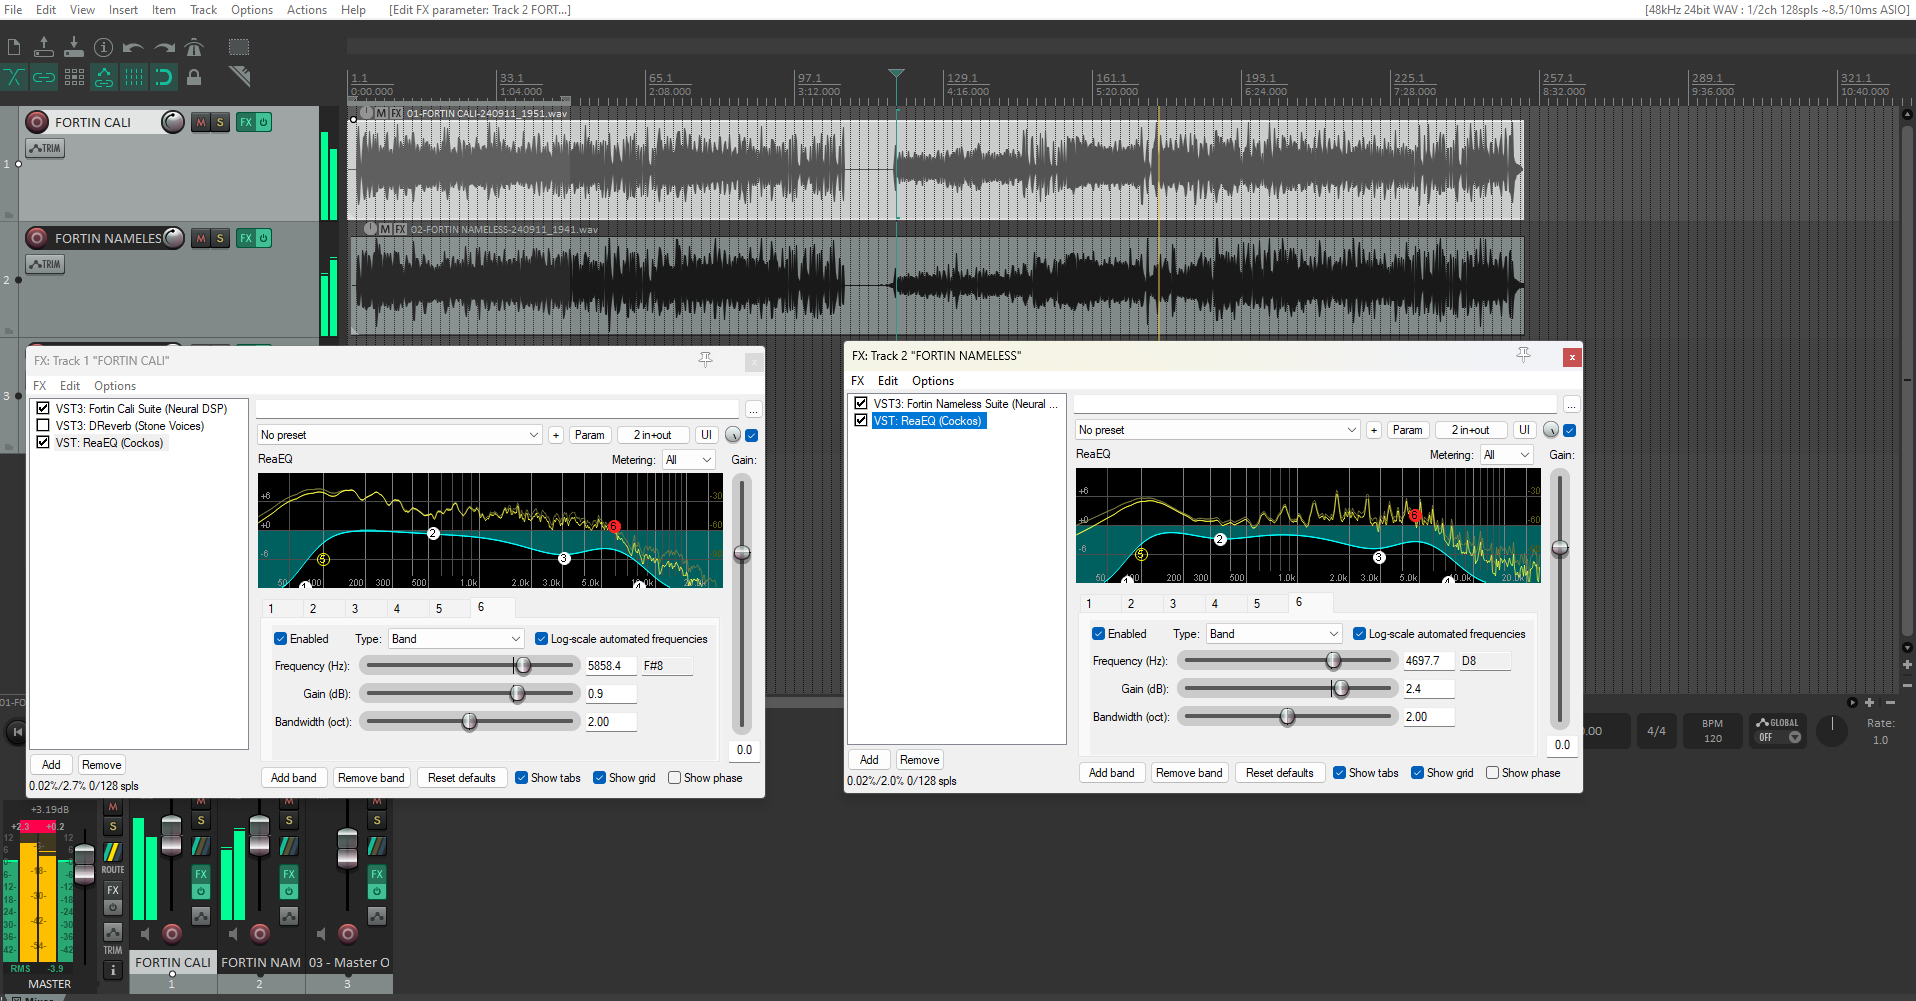This screenshot has width=1916, height=1001.
Task: Select band tab 5 in Track 2 ReaEQ
Action: pos(1257,603)
